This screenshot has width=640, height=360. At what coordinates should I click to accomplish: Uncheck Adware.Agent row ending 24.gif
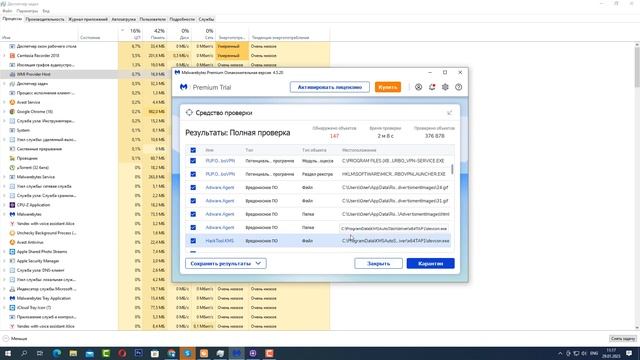pyautogui.click(x=193, y=187)
